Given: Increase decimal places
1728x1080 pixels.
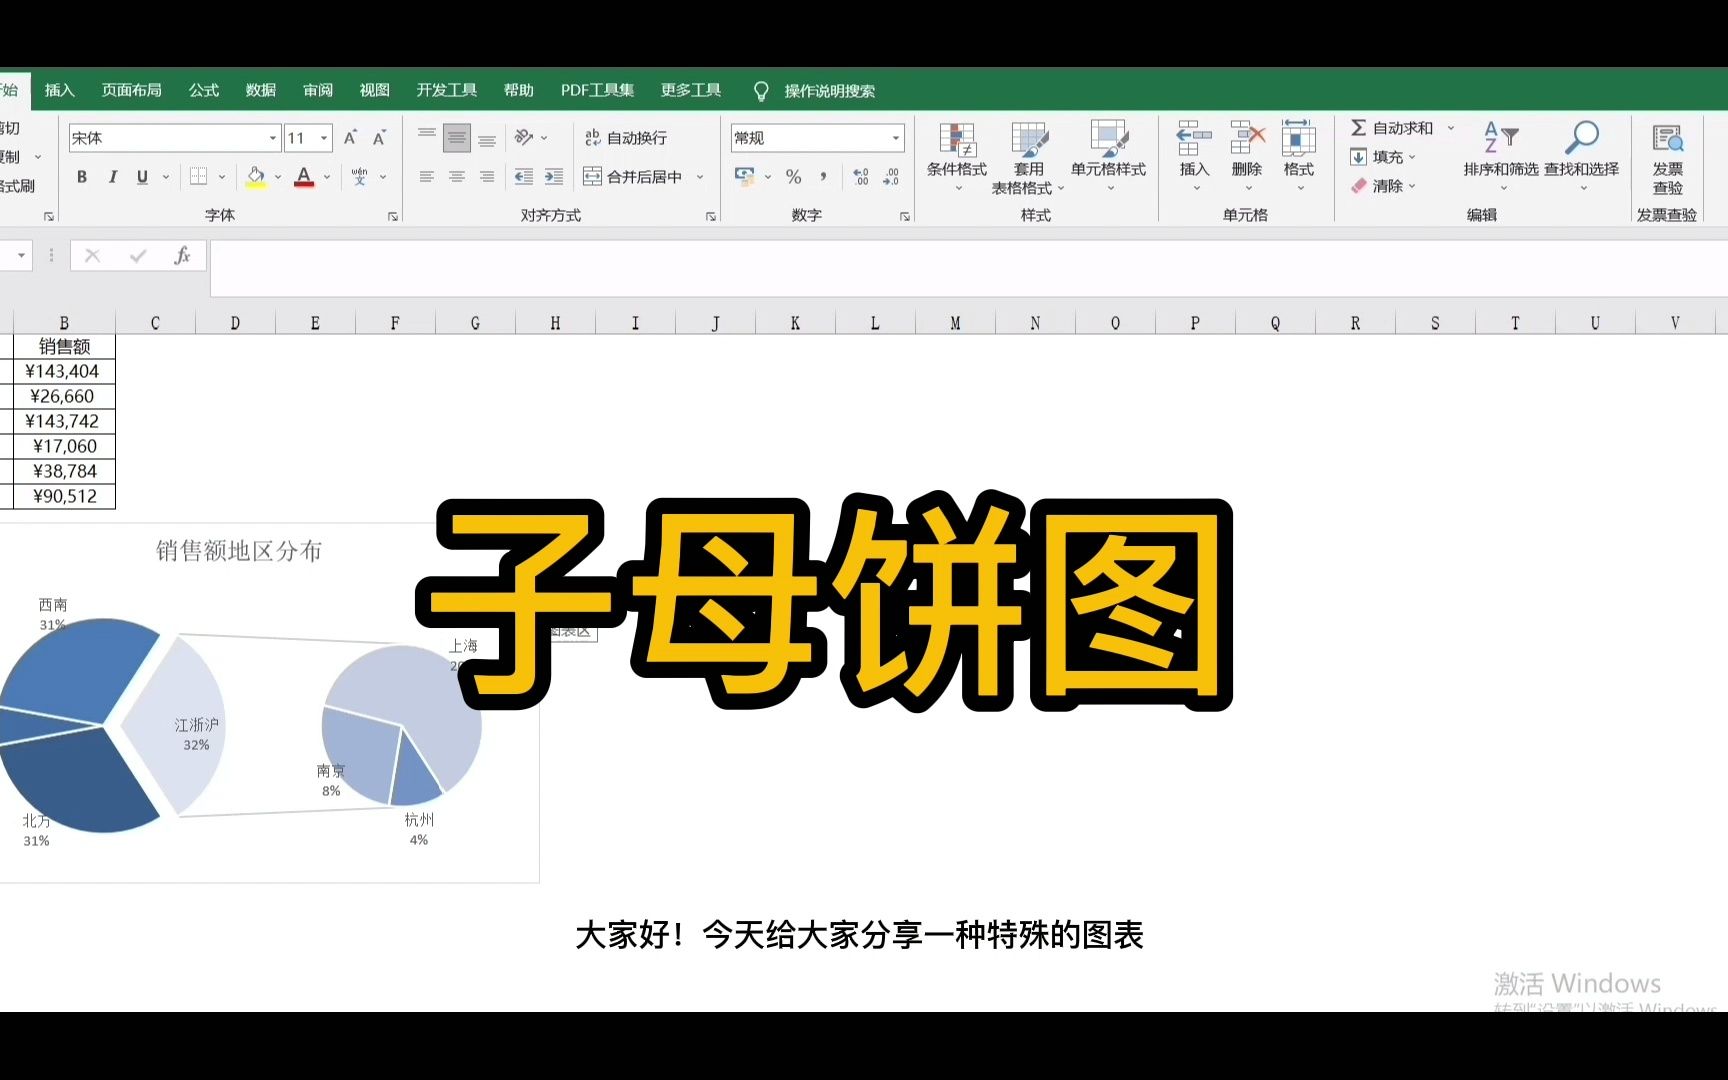Looking at the screenshot, I should coord(861,177).
